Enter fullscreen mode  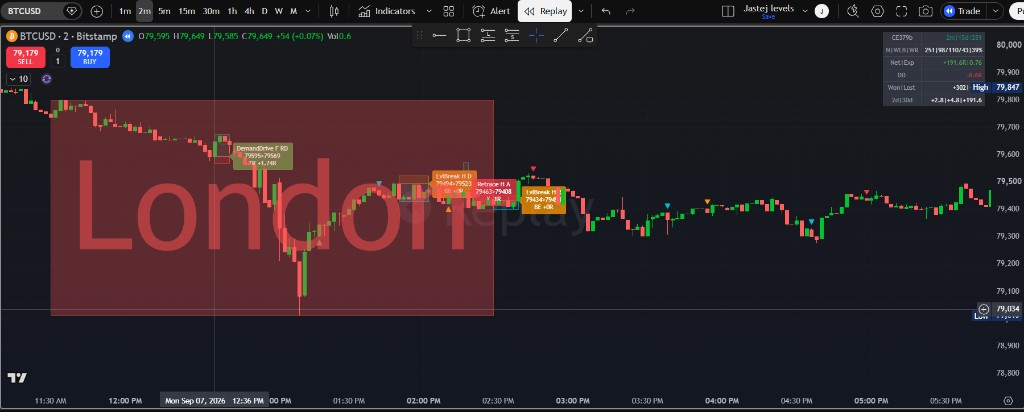point(902,11)
